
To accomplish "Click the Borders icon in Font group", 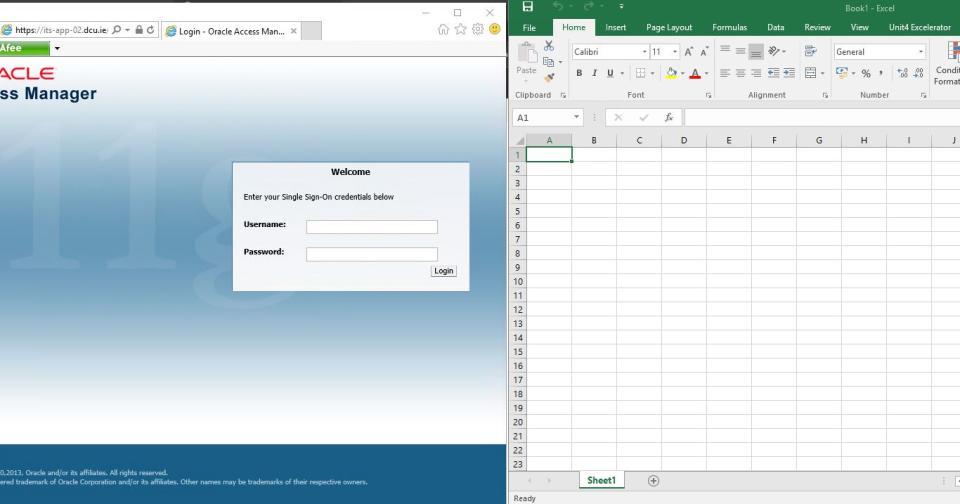I will [x=640, y=73].
